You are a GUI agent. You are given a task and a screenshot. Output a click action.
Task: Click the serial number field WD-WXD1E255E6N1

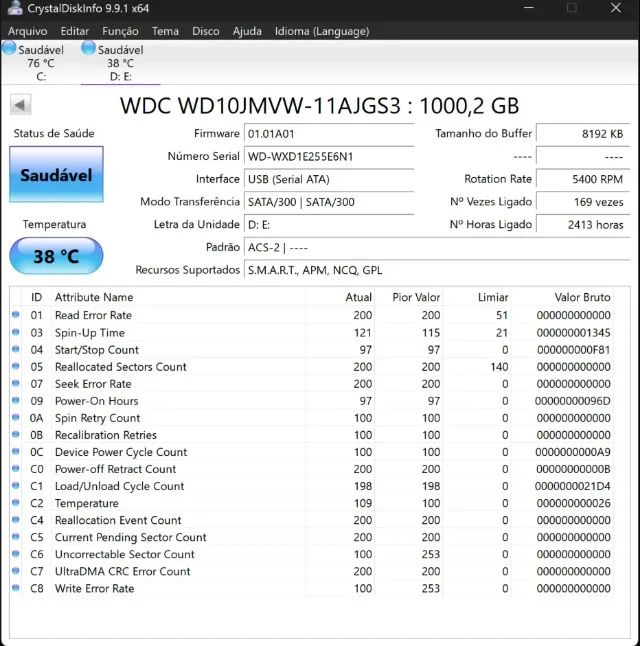329,157
